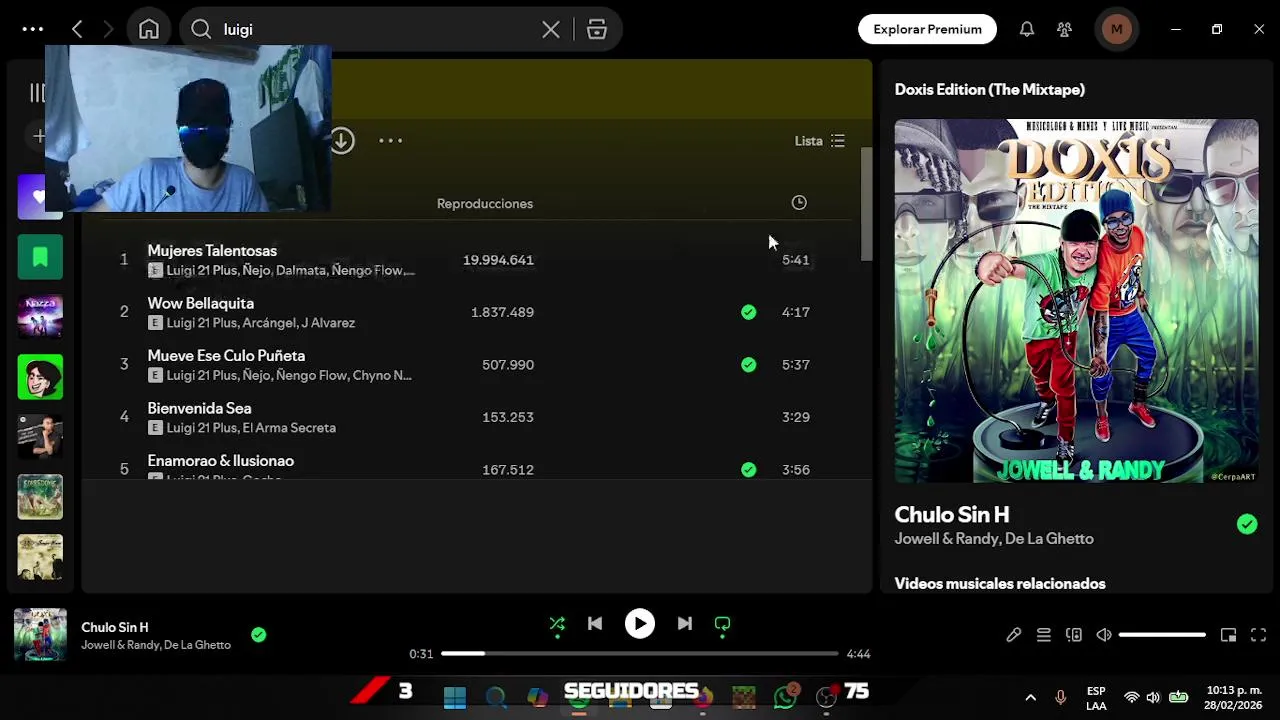Open the profile avatar 'M' menu
This screenshot has height=720, width=1280.
click(1116, 29)
